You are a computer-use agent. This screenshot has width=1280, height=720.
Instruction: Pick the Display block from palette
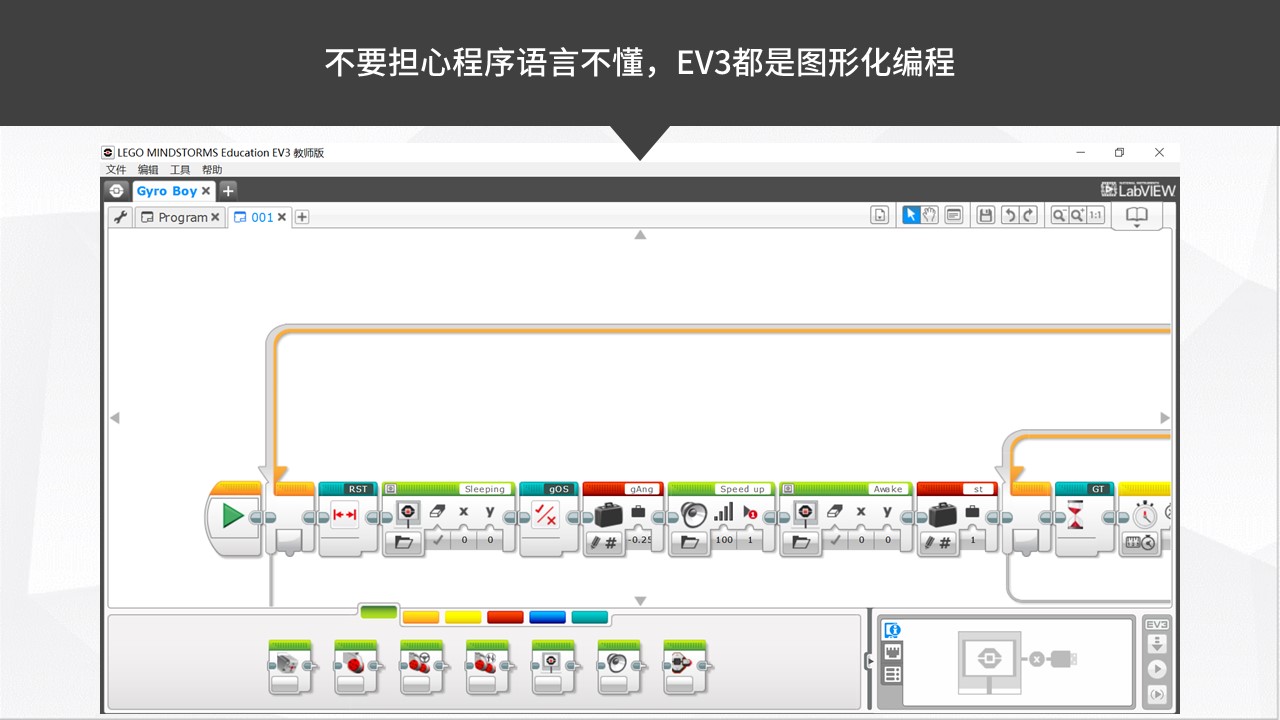tap(553, 667)
